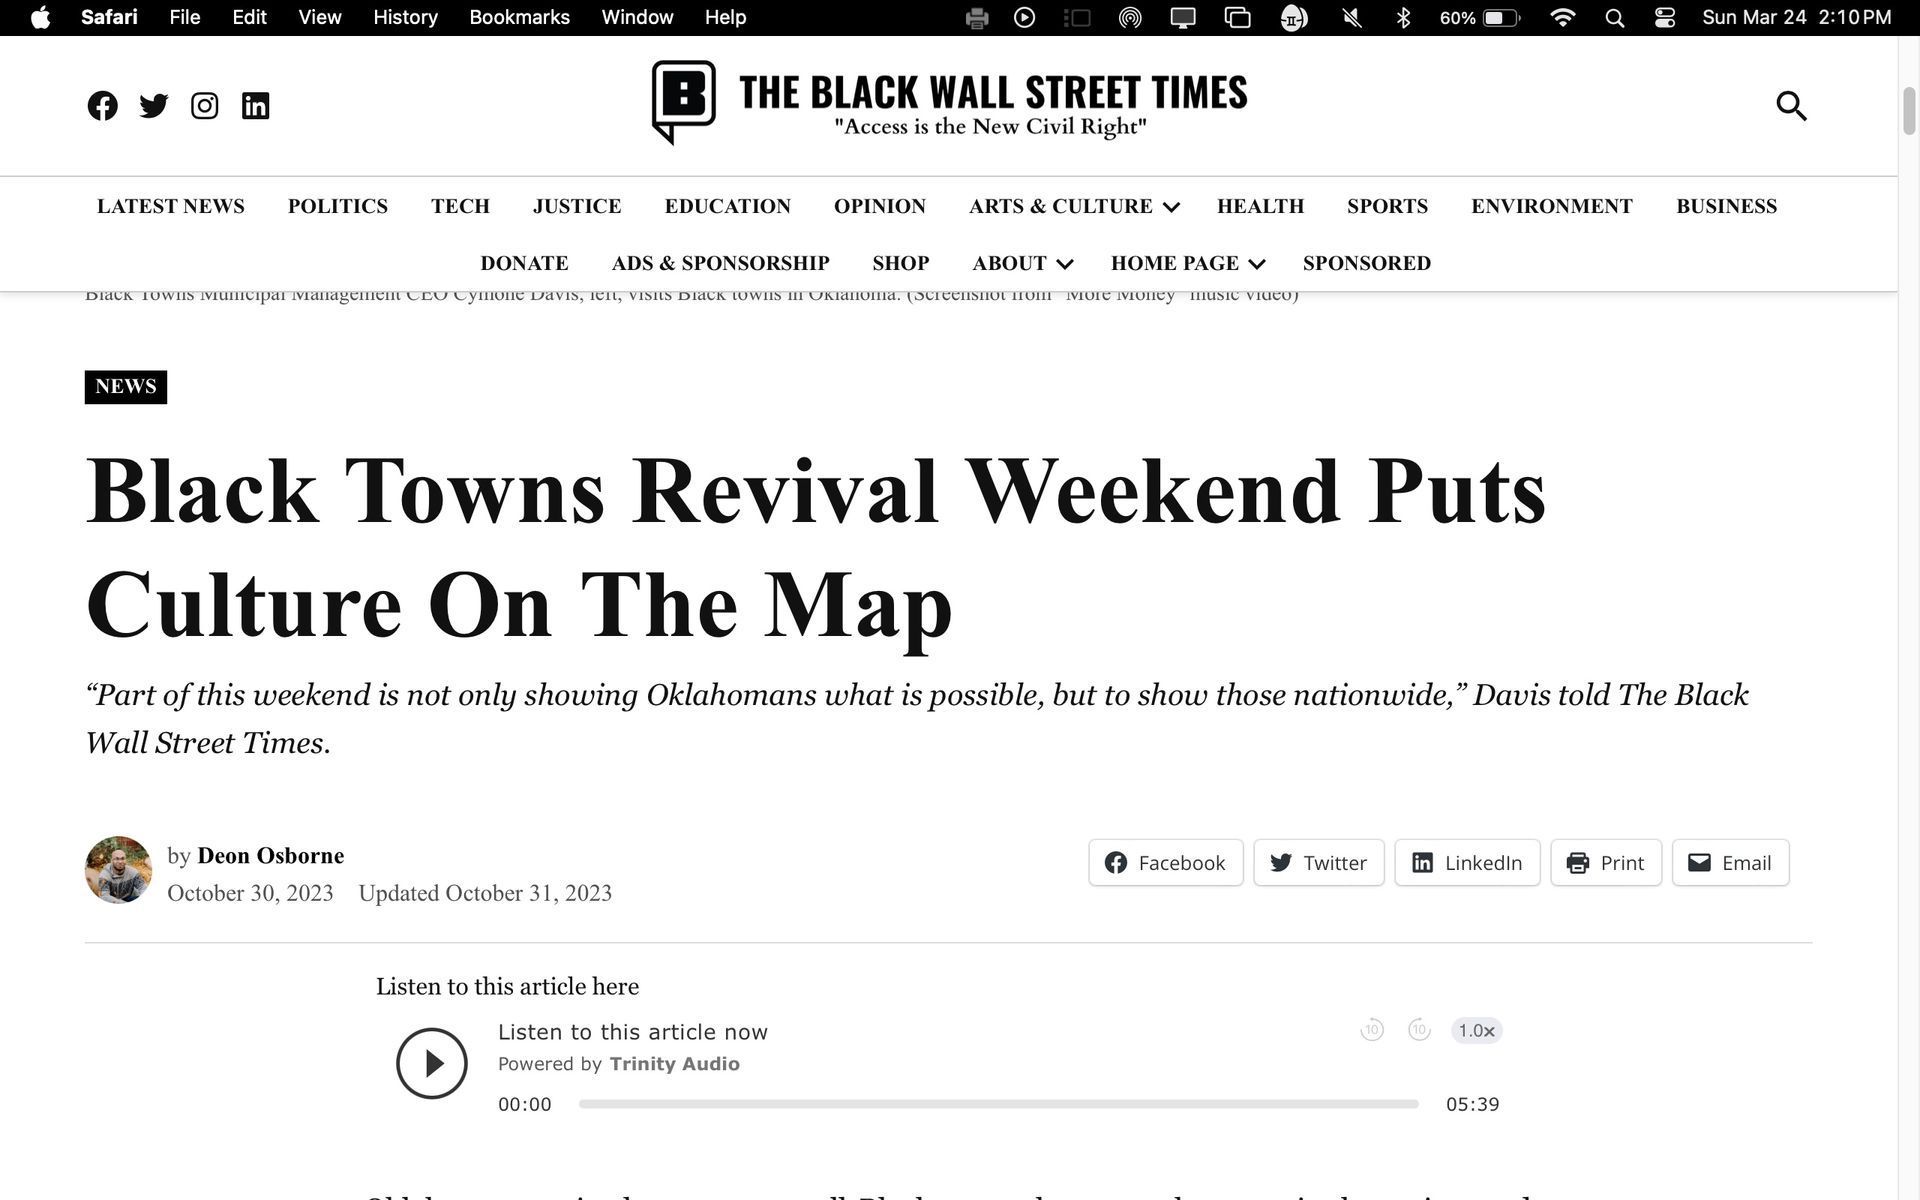Open the LinkedIn icon in header
The image size is (1920, 1200).
(x=255, y=106)
